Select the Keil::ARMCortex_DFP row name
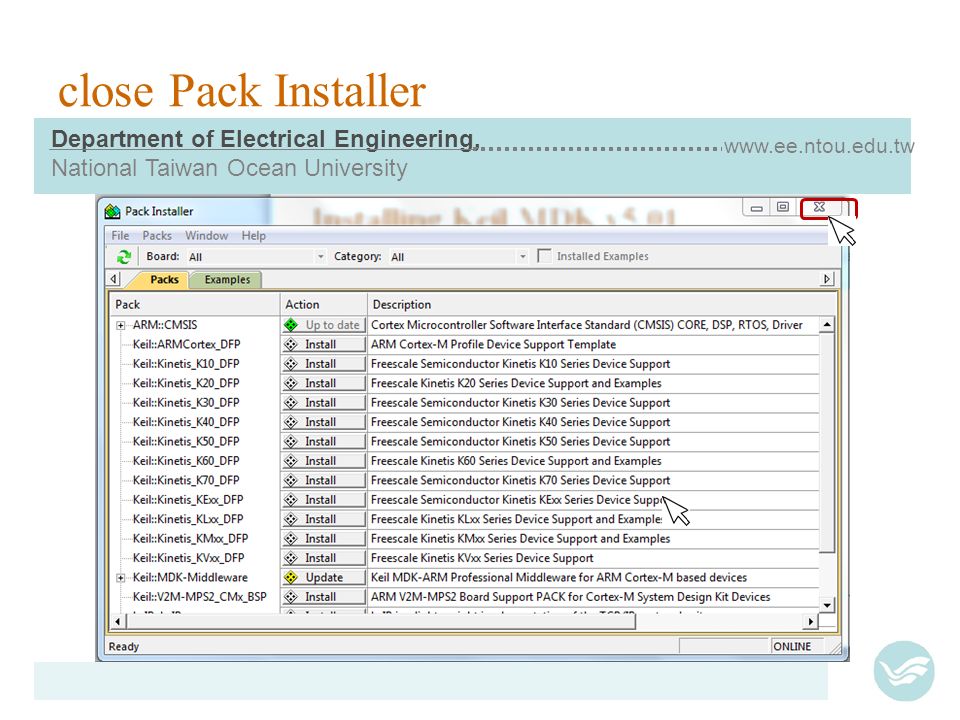960x720 pixels. [x=187, y=345]
